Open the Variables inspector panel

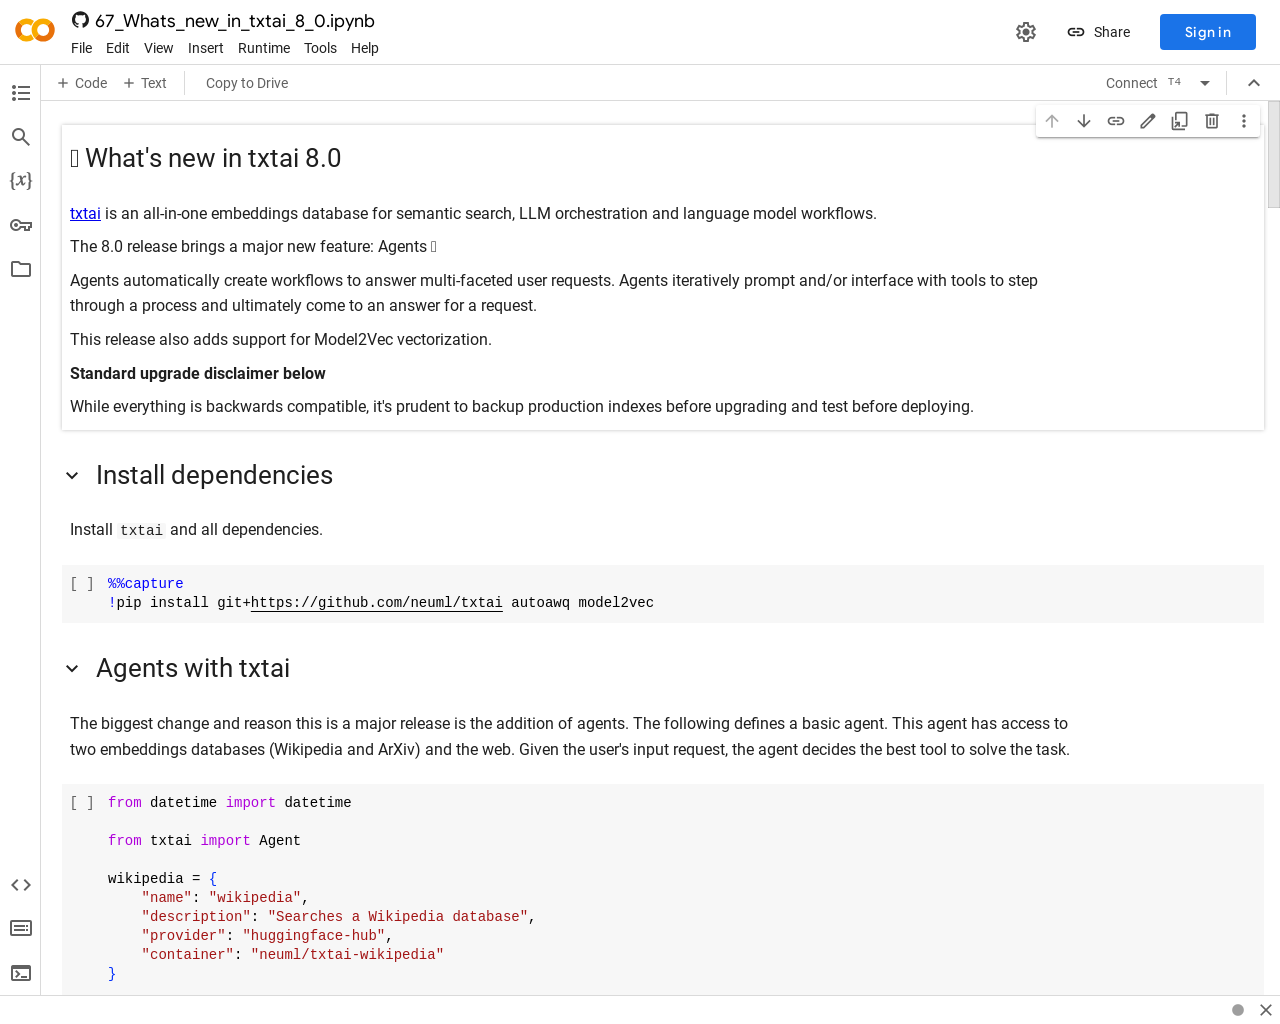21,181
